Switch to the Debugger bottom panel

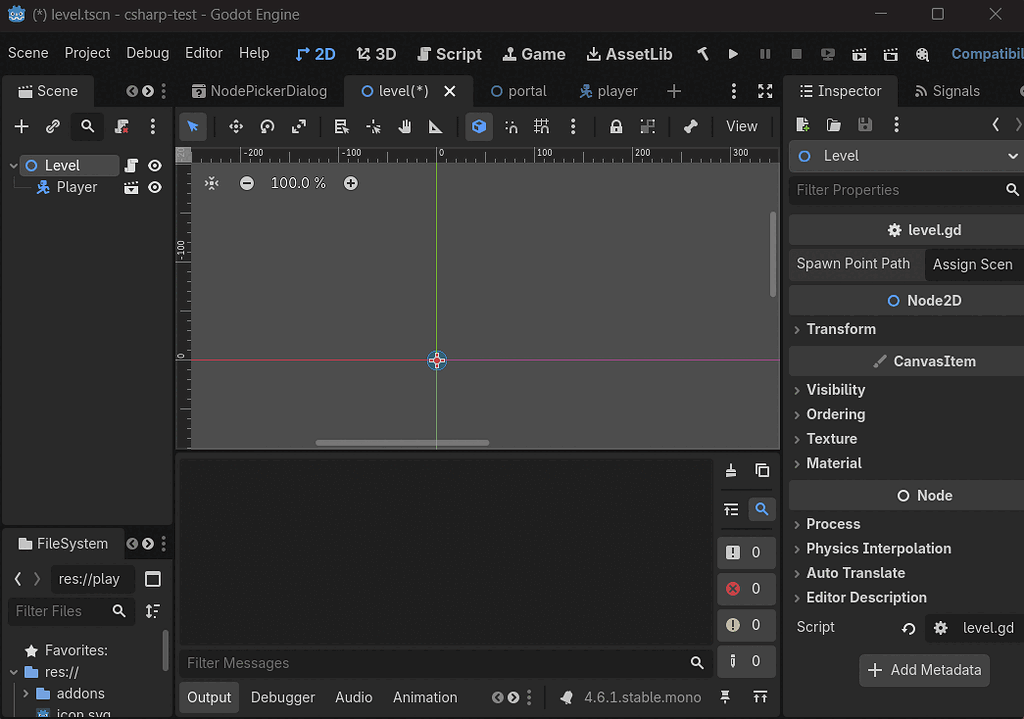[283, 697]
